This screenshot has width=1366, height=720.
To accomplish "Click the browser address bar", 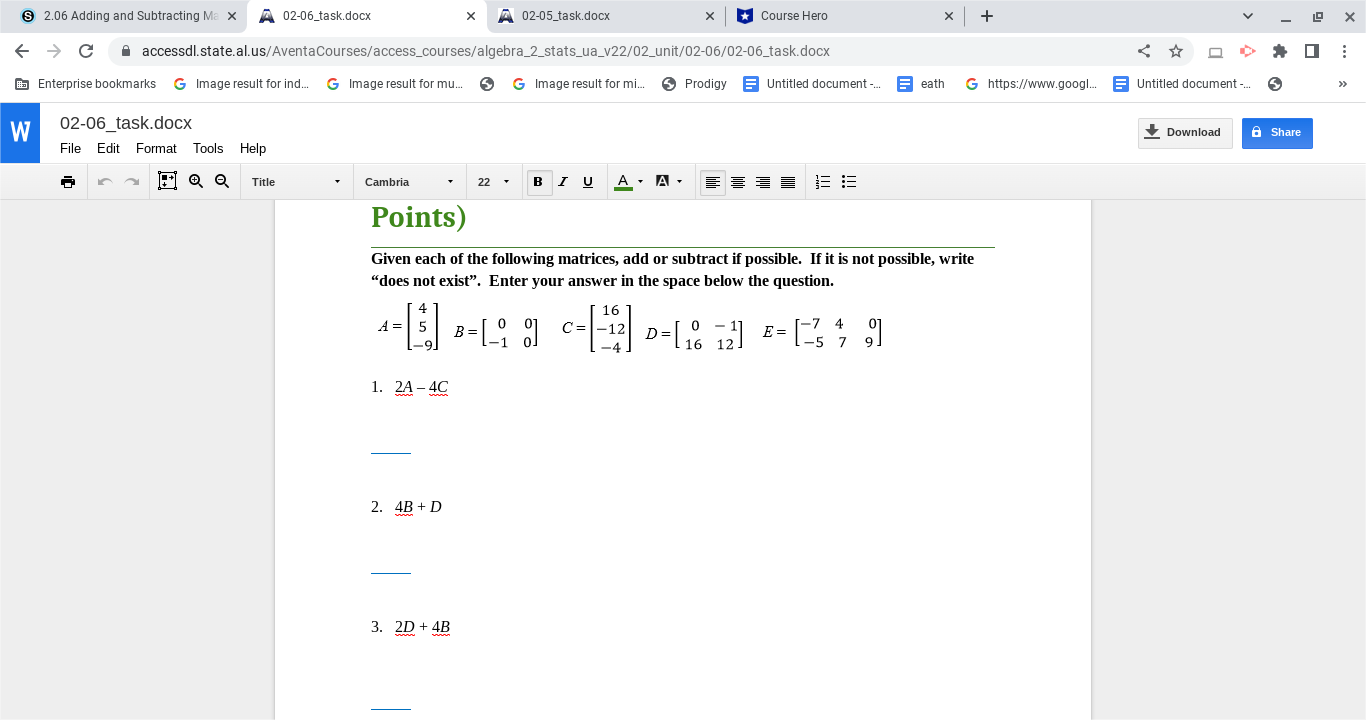I will pos(600,51).
